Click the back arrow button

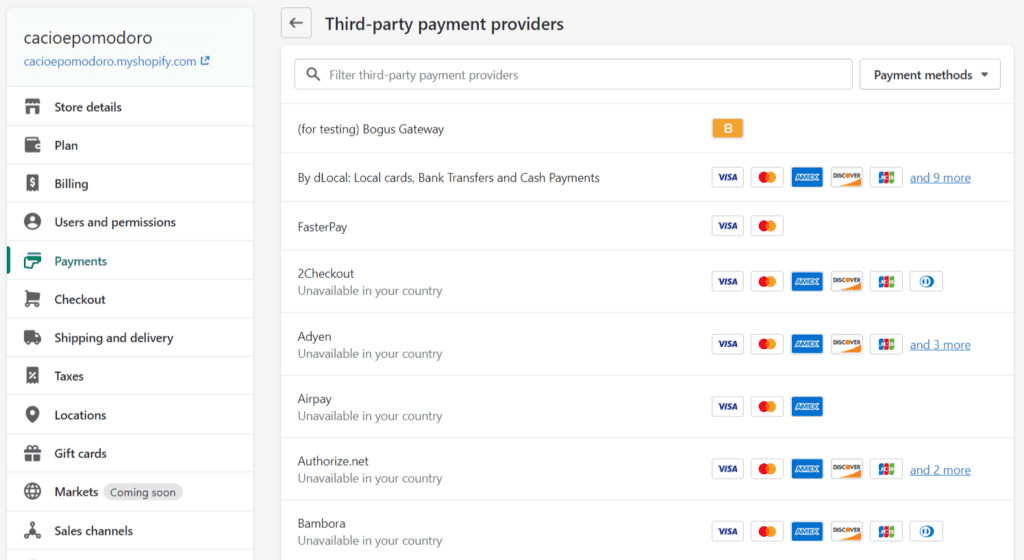click(296, 23)
